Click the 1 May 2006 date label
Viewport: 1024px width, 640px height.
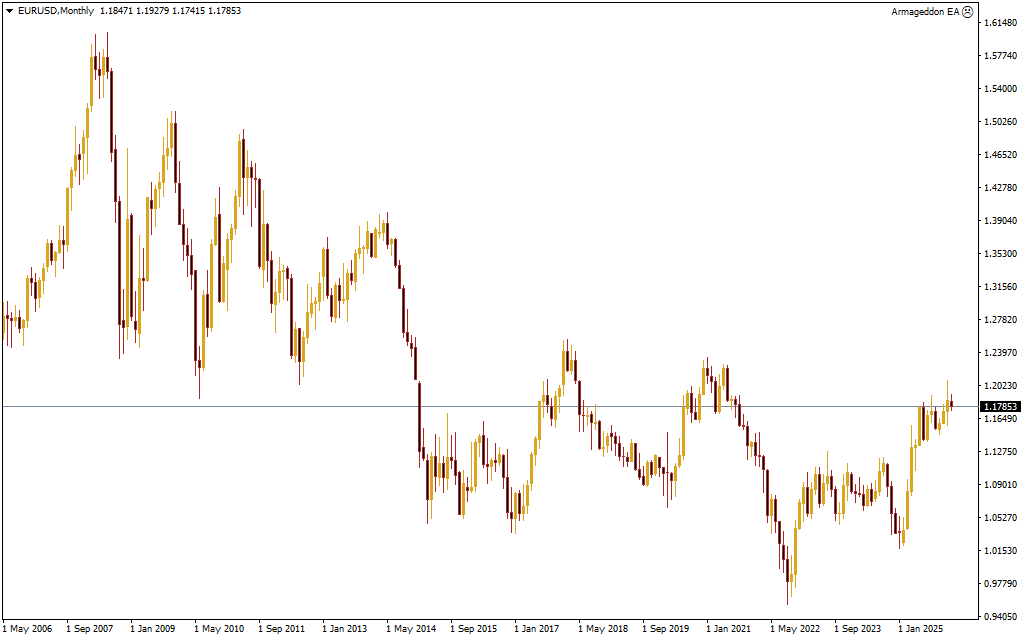28,629
